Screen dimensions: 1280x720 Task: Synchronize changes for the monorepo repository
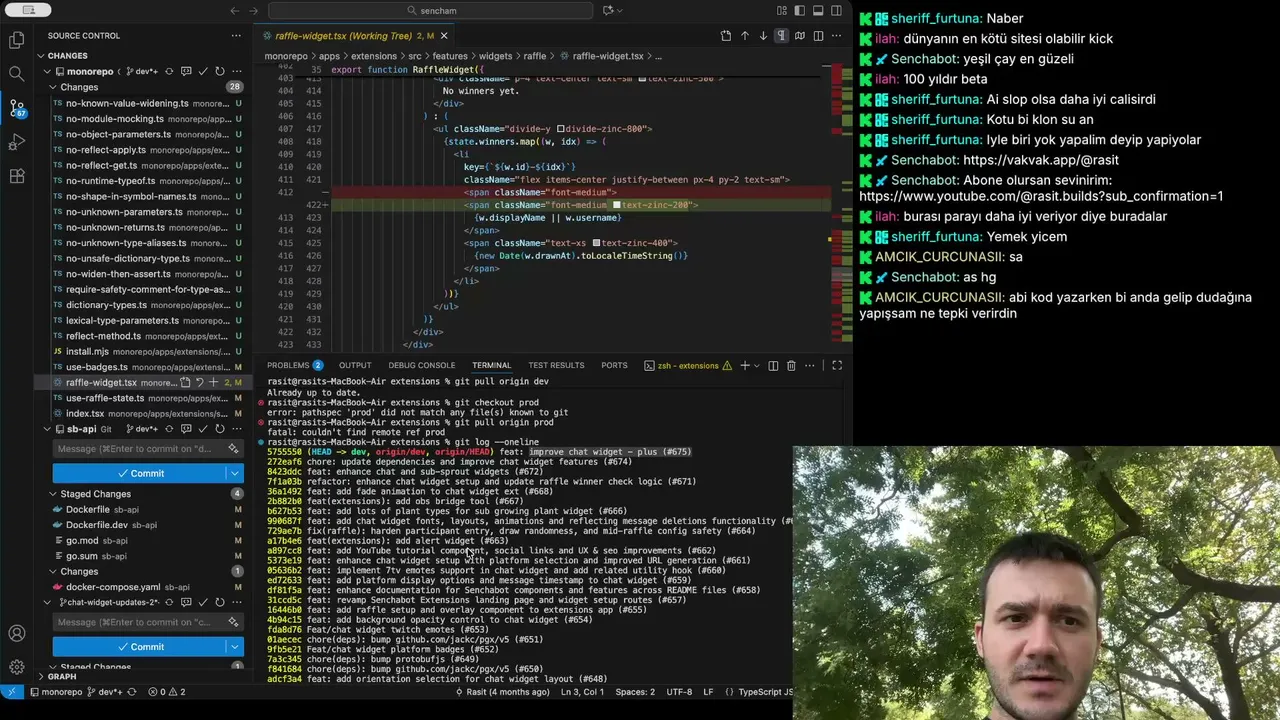tap(169, 72)
